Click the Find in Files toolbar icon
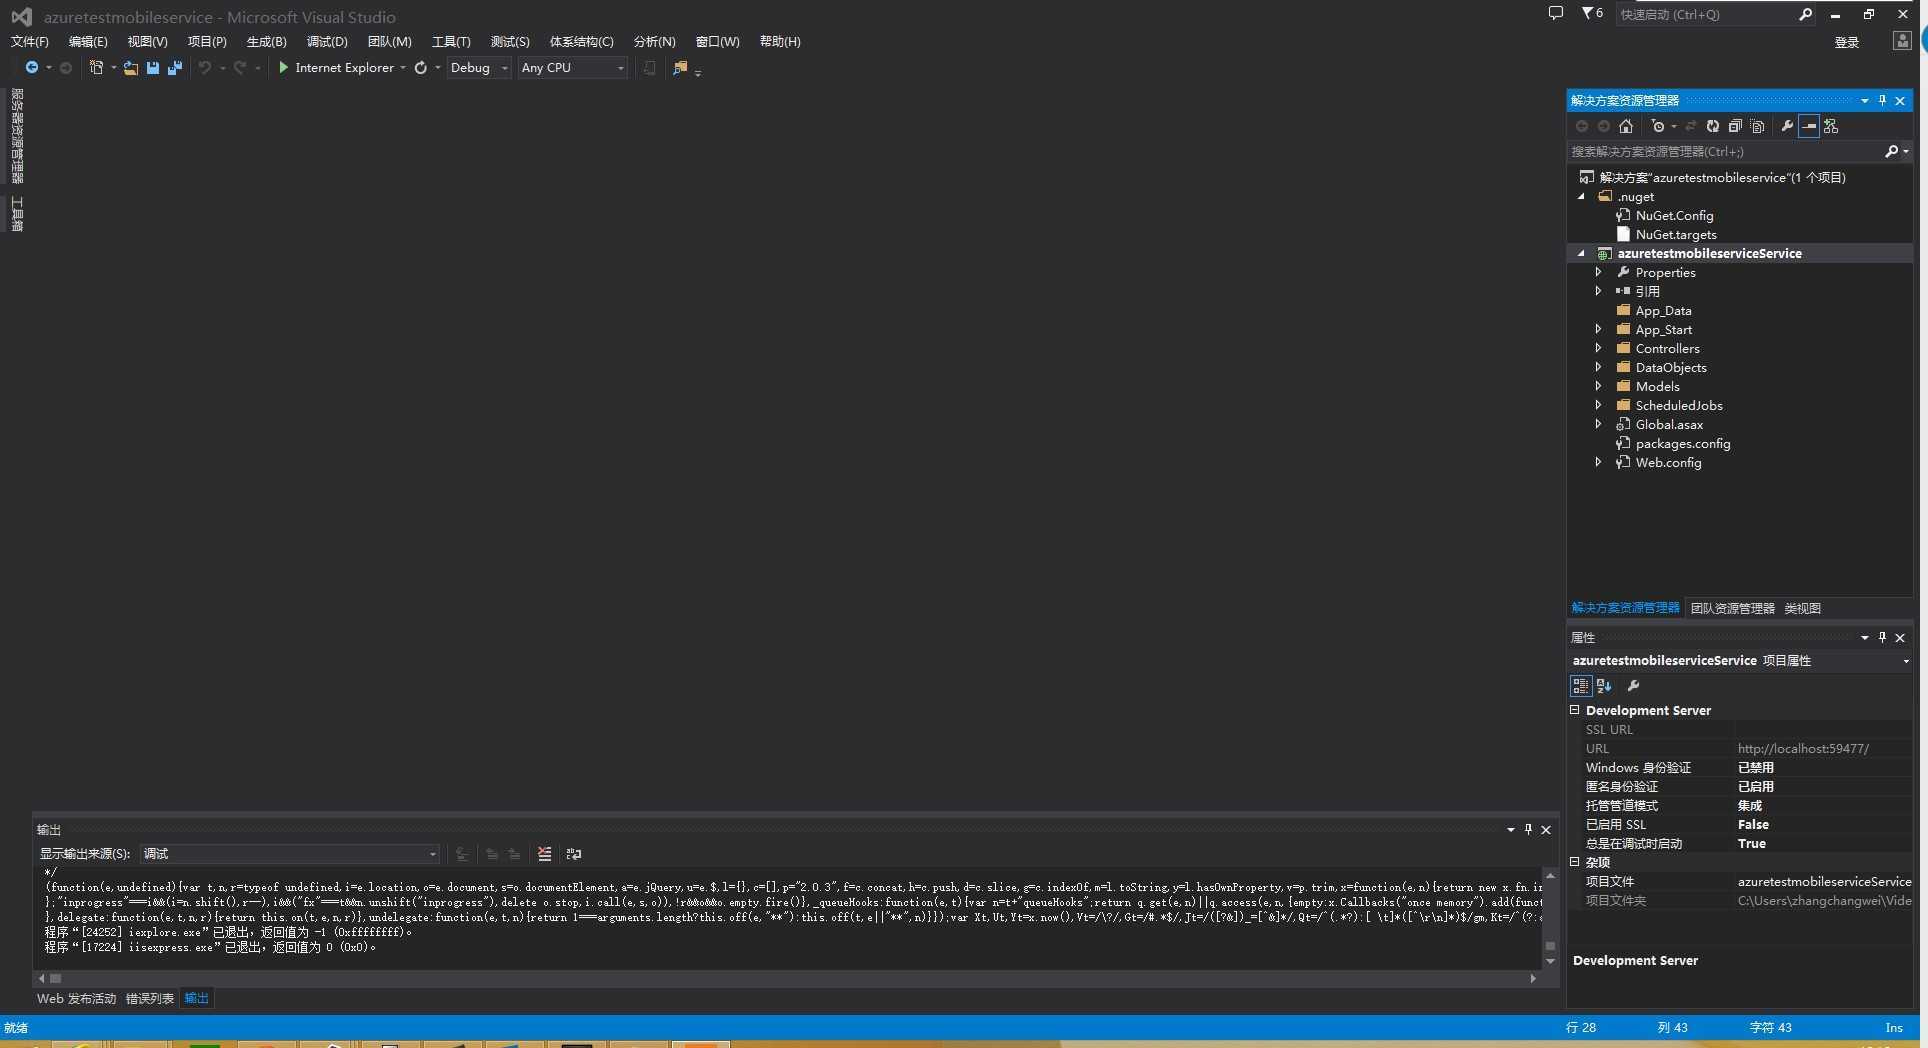Image resolution: width=1928 pixels, height=1048 pixels. click(680, 68)
